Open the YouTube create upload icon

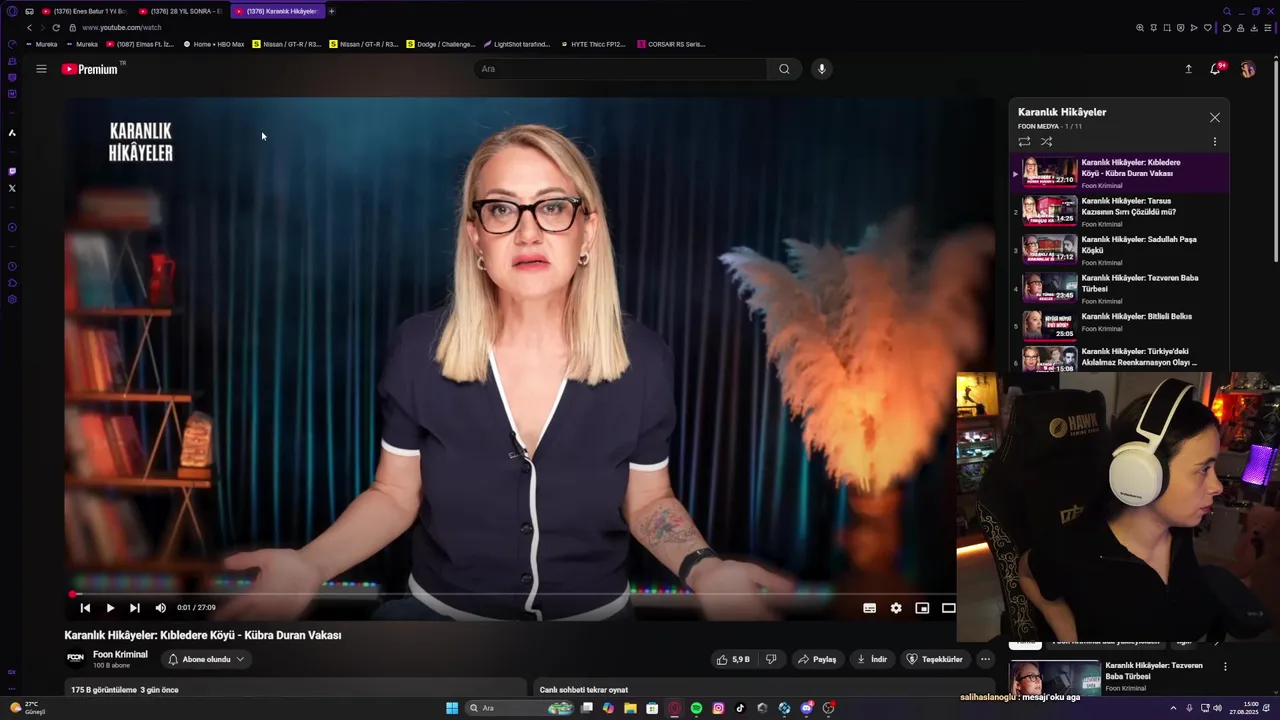pyautogui.click(x=1189, y=69)
